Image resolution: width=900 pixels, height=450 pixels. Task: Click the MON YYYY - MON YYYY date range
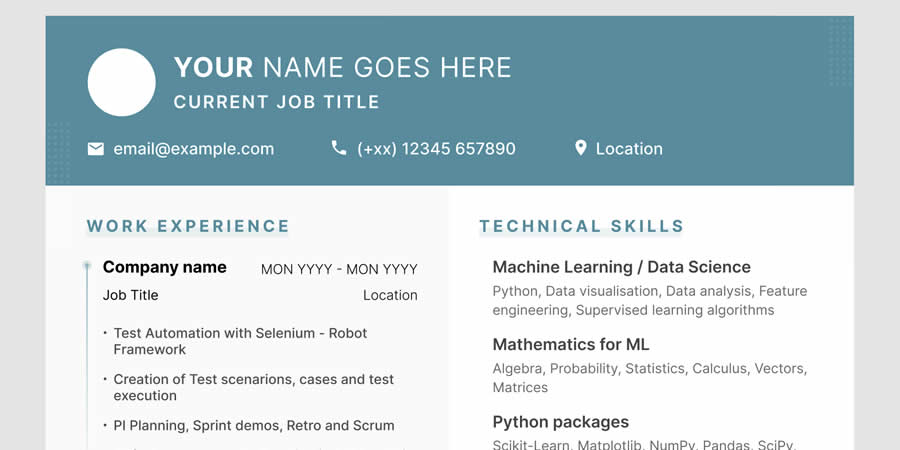click(339, 269)
